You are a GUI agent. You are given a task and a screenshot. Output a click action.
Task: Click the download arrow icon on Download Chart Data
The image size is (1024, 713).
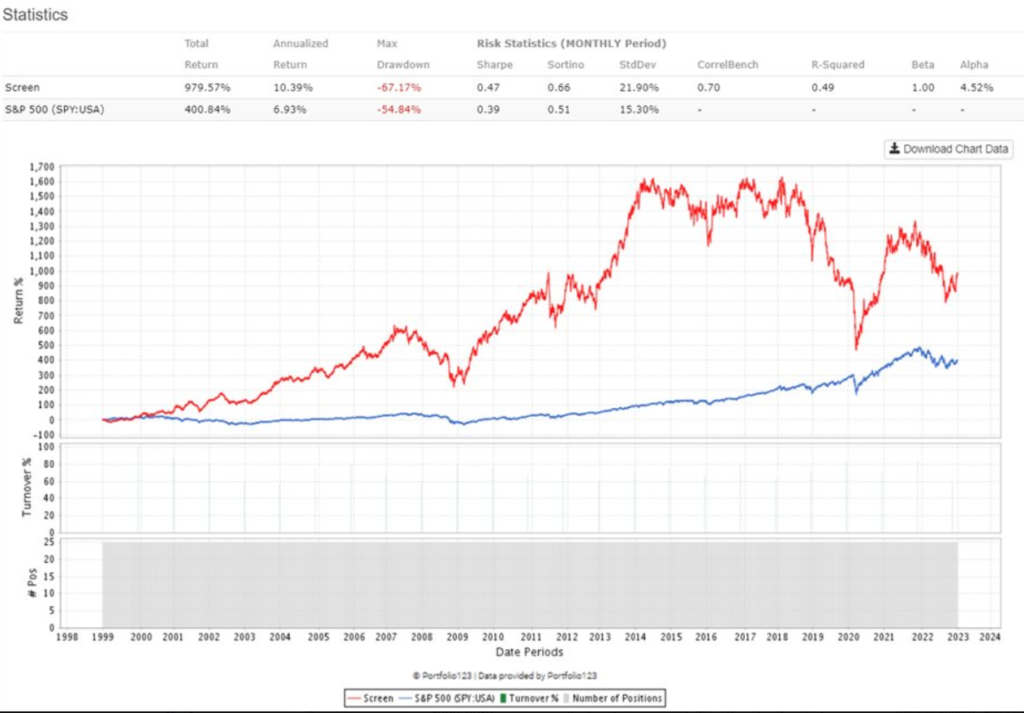[x=894, y=148]
